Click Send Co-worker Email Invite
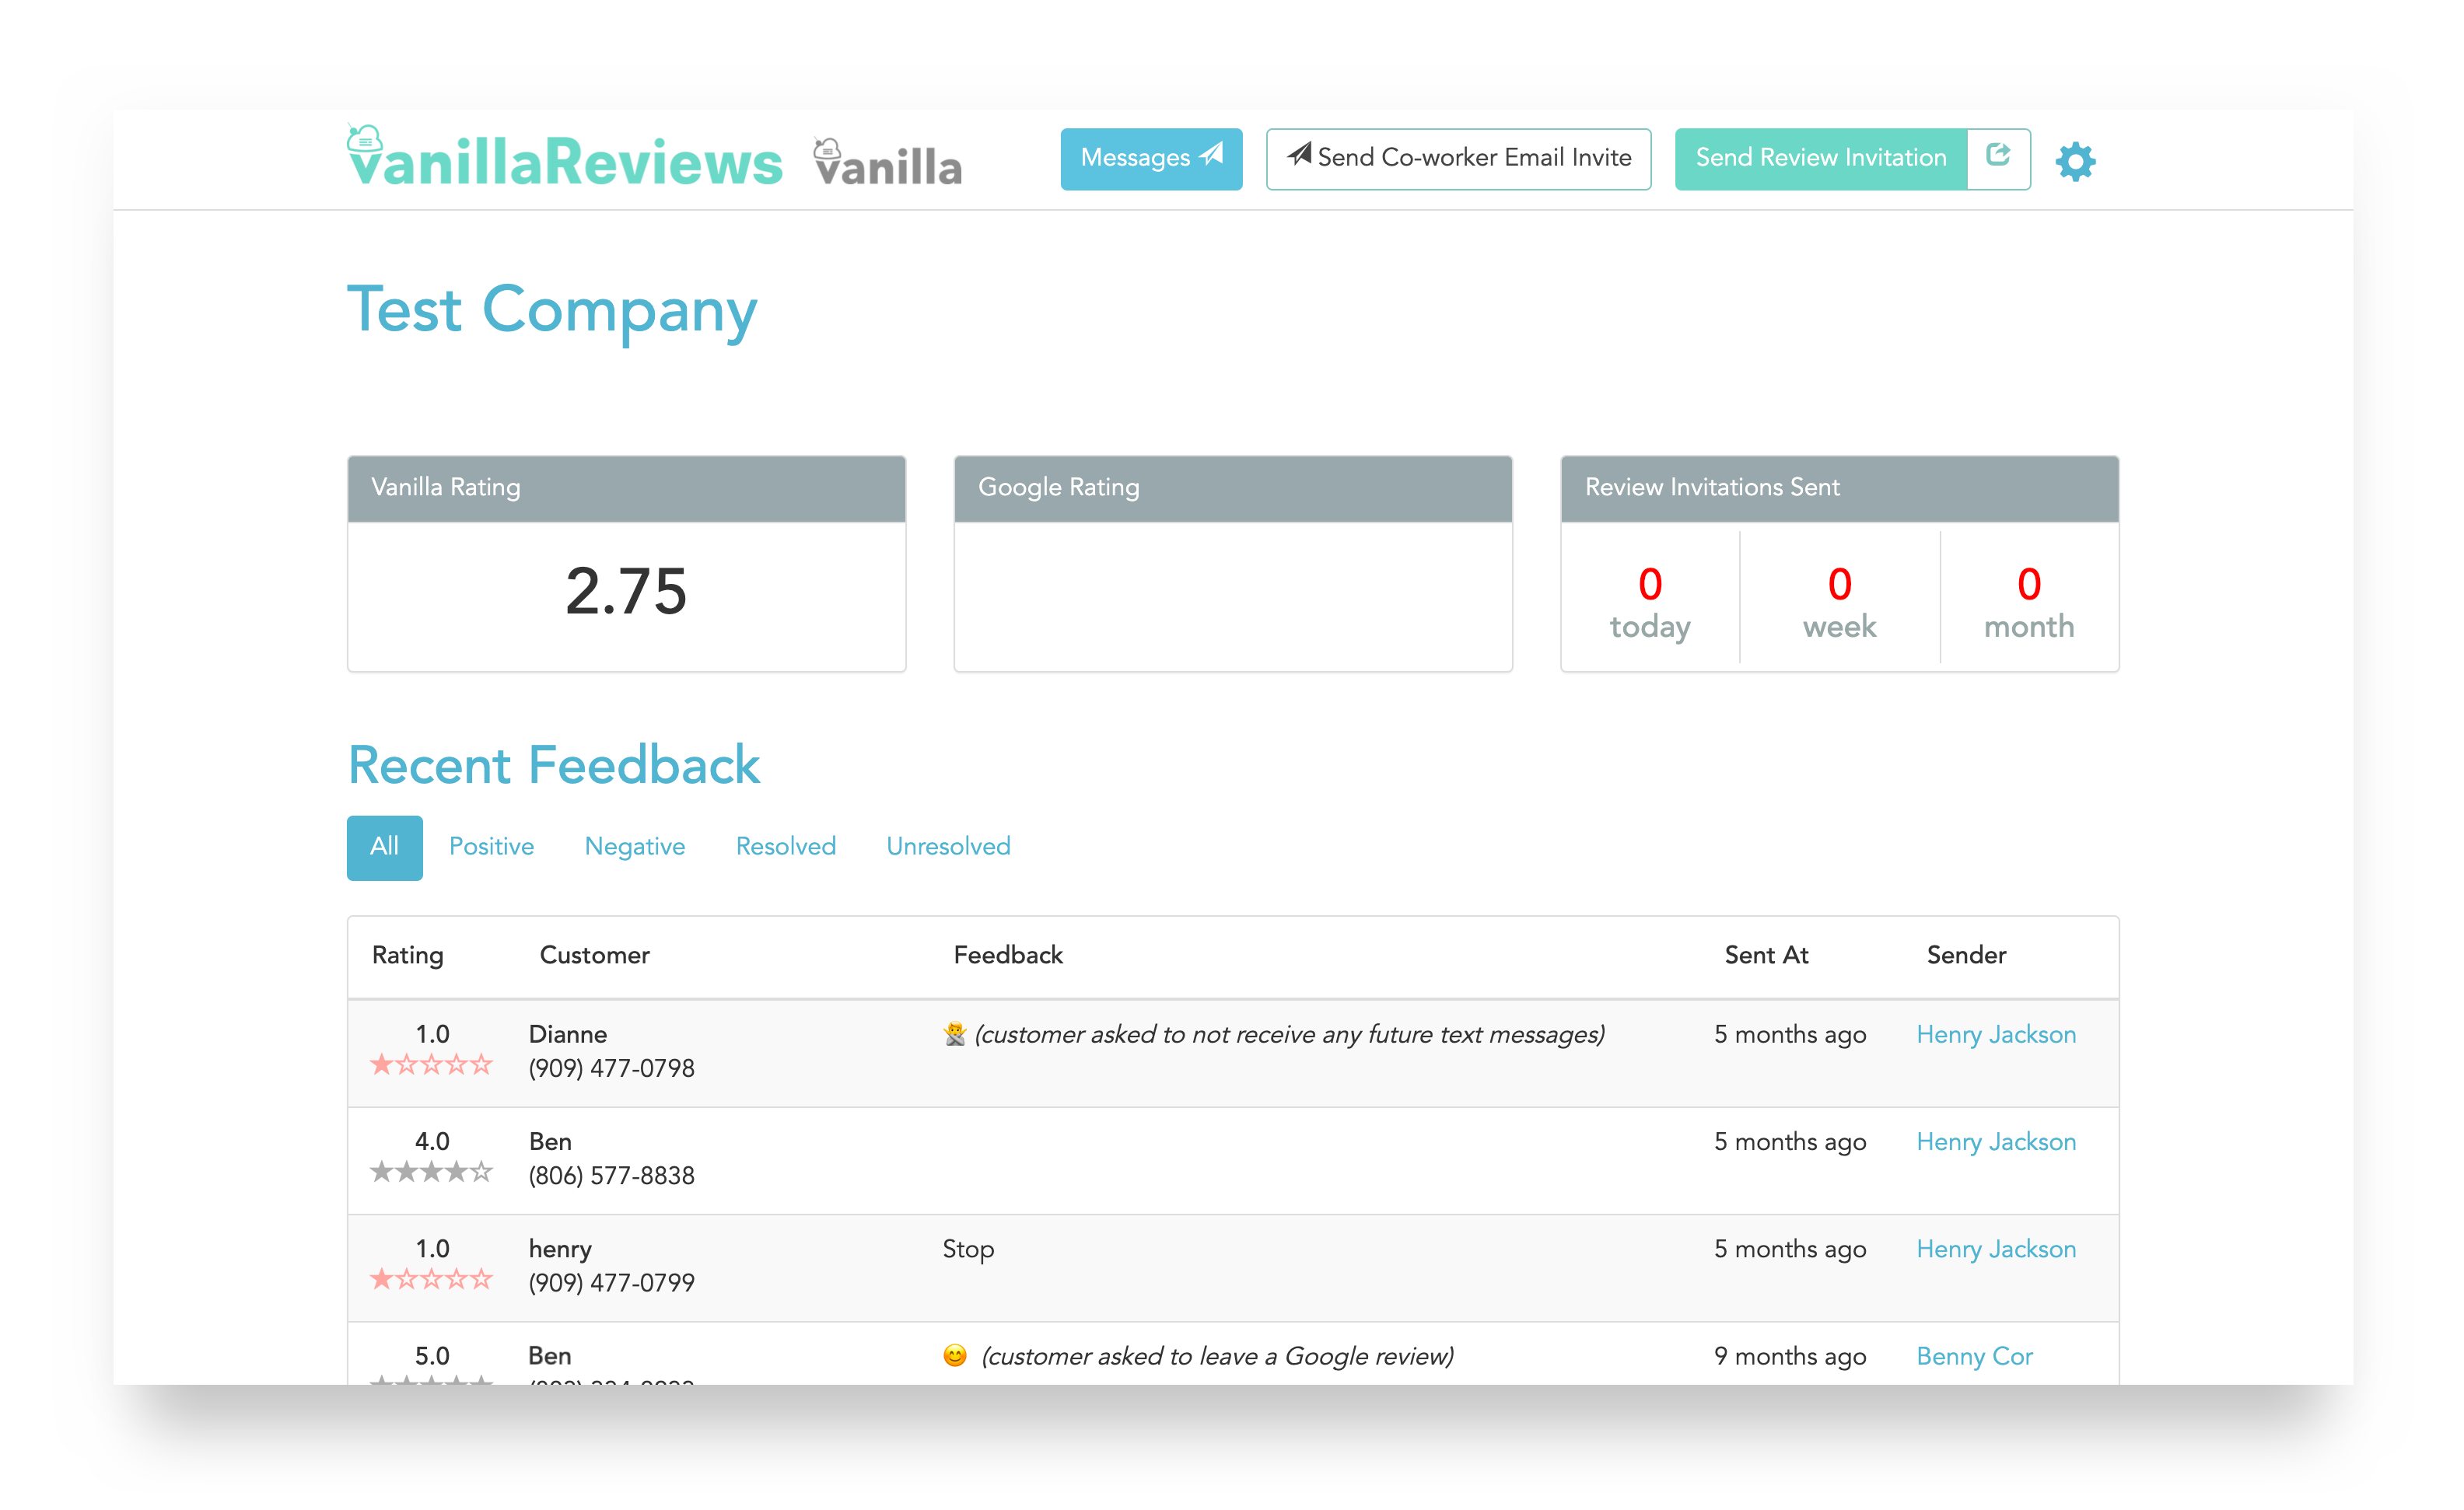Image resolution: width=2464 pixels, height=1510 pixels. 1458,158
